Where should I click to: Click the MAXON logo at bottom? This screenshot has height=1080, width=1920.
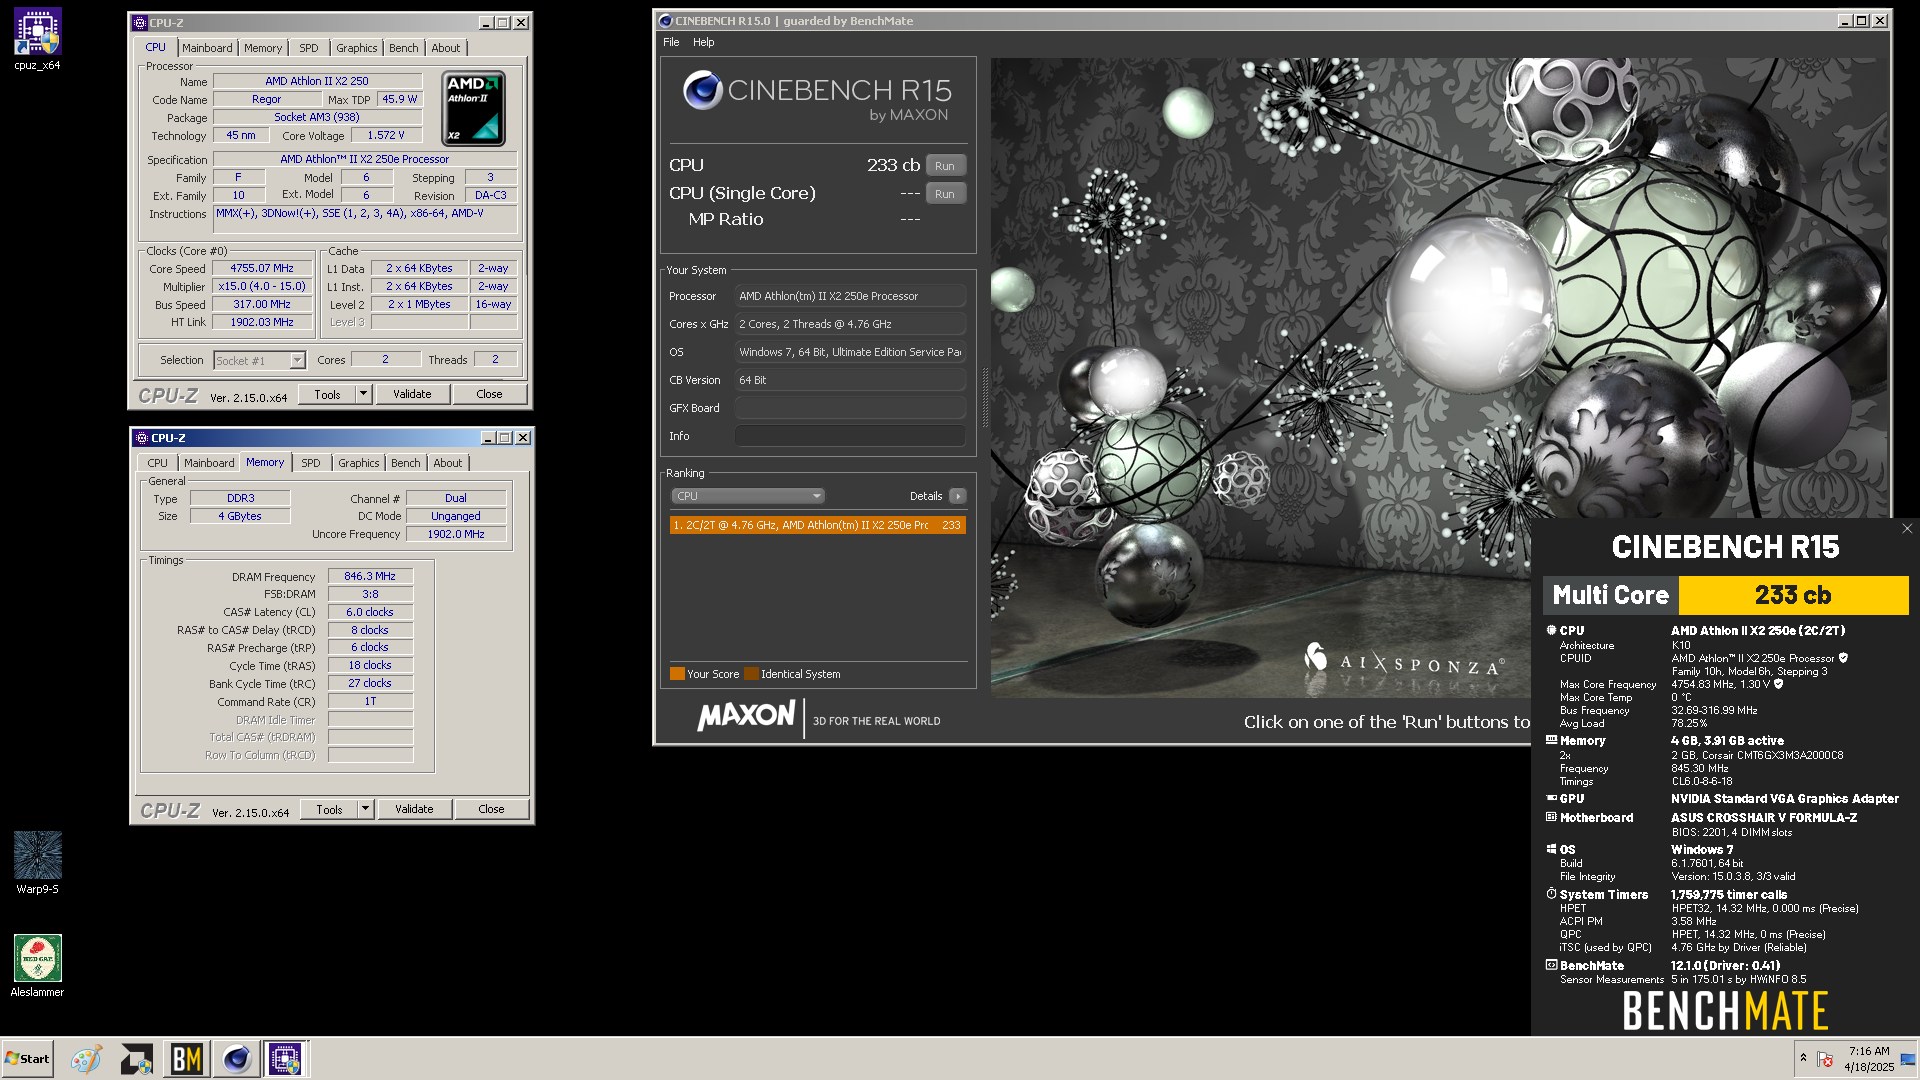coord(746,716)
